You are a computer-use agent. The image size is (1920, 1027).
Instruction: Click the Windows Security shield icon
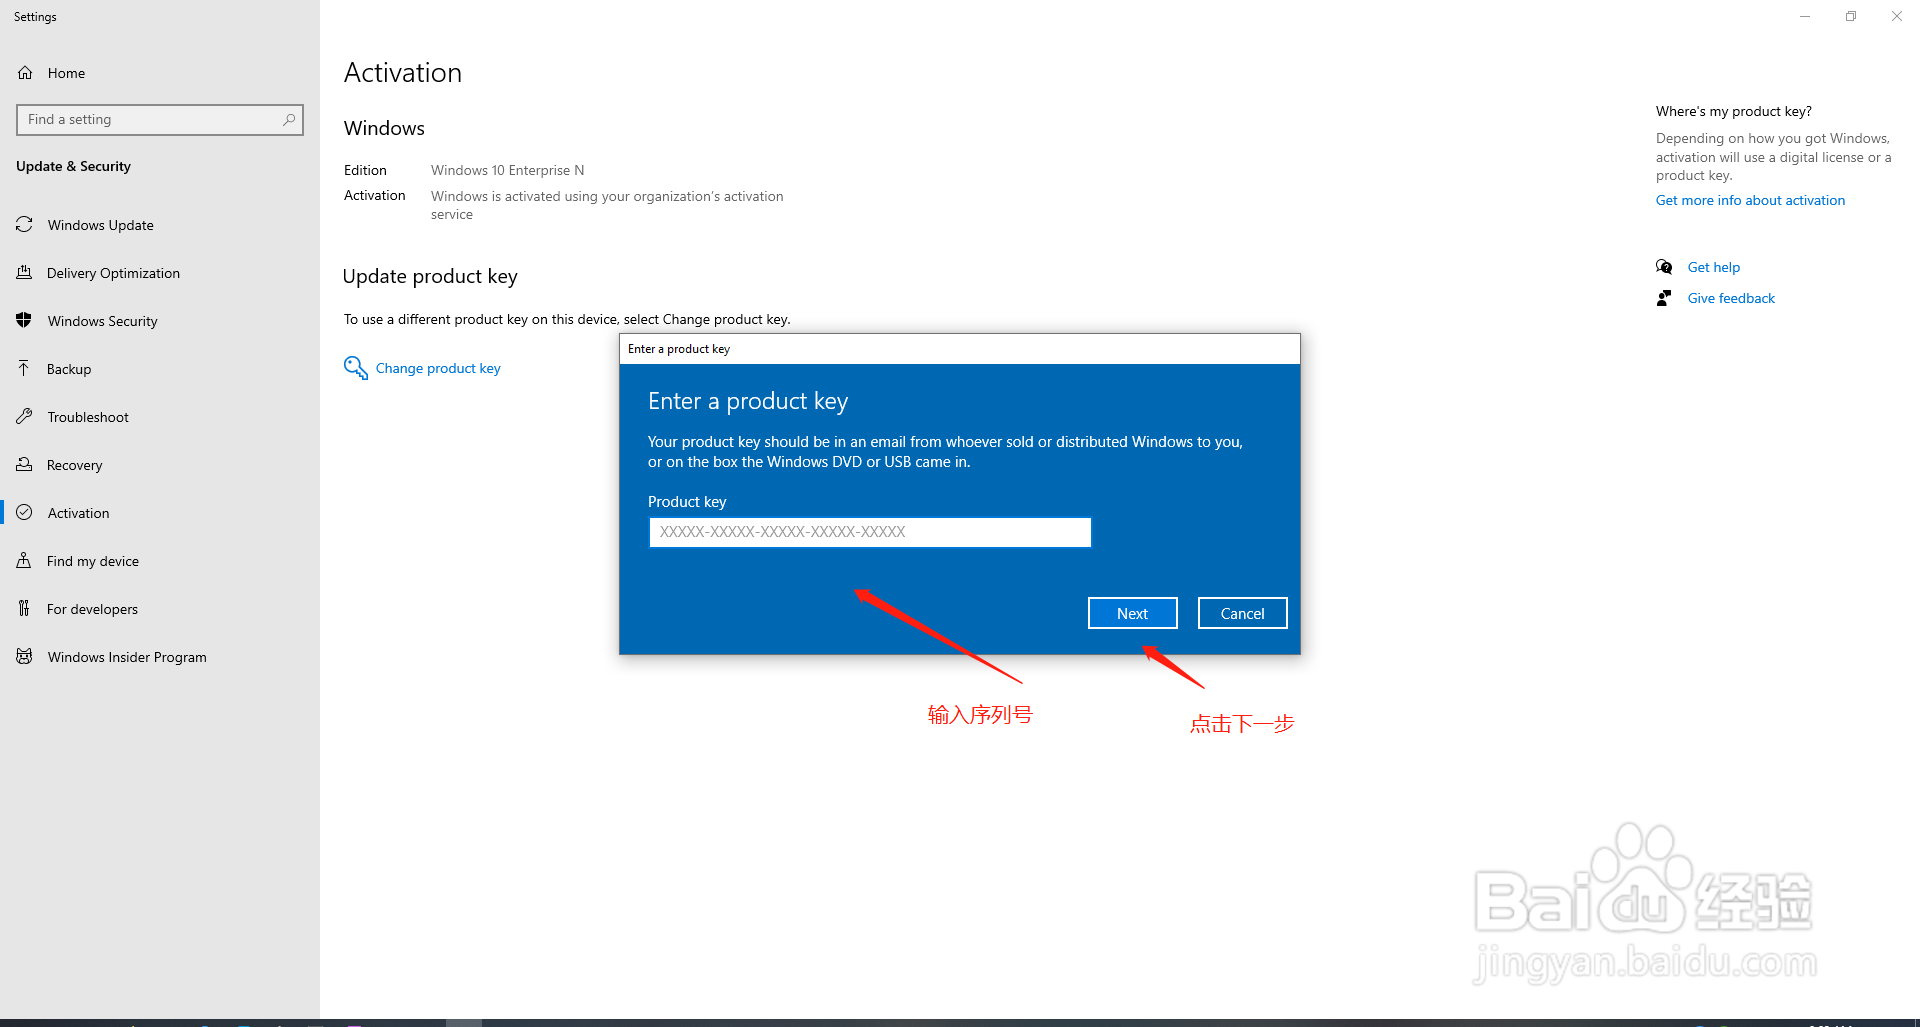[x=24, y=321]
